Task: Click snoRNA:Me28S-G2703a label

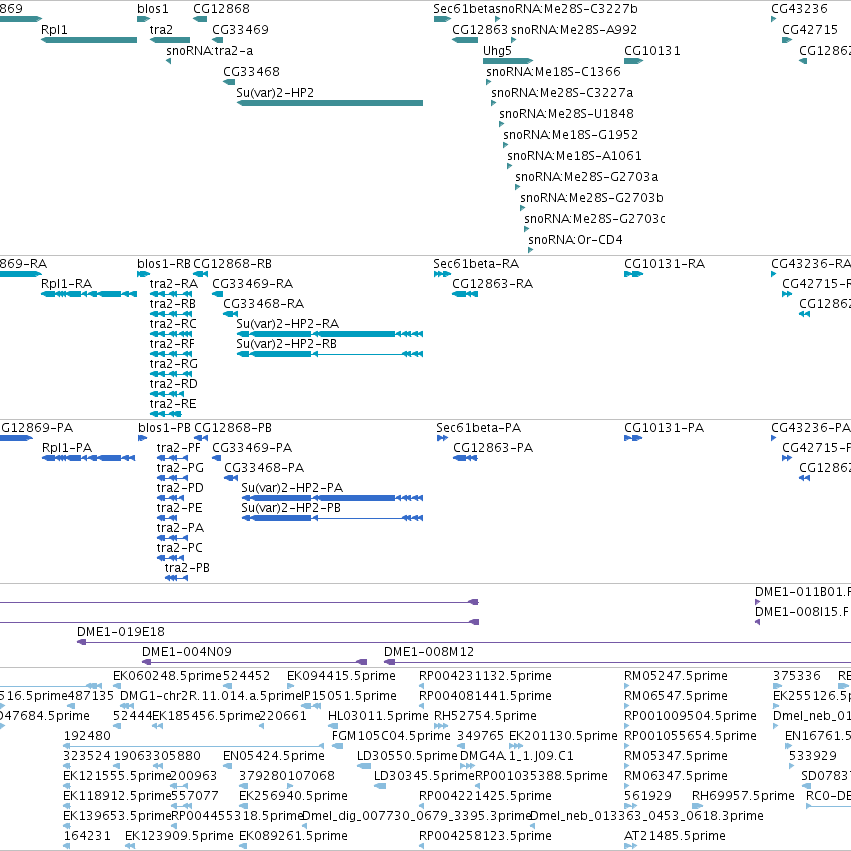Action: tap(587, 177)
